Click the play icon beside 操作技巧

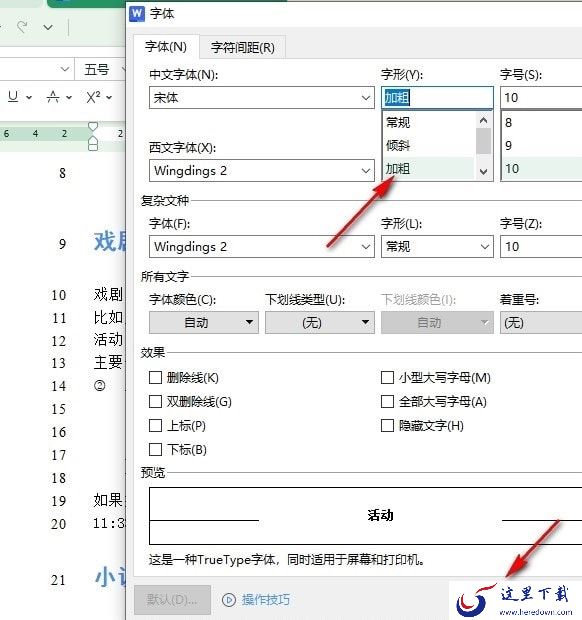[229, 600]
